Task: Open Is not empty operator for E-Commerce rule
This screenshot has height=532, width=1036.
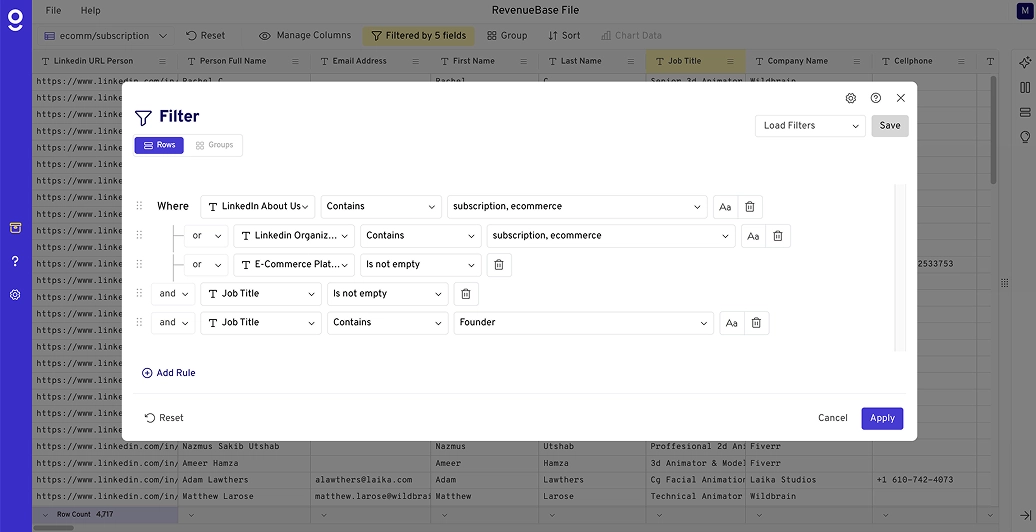Action: click(x=421, y=264)
